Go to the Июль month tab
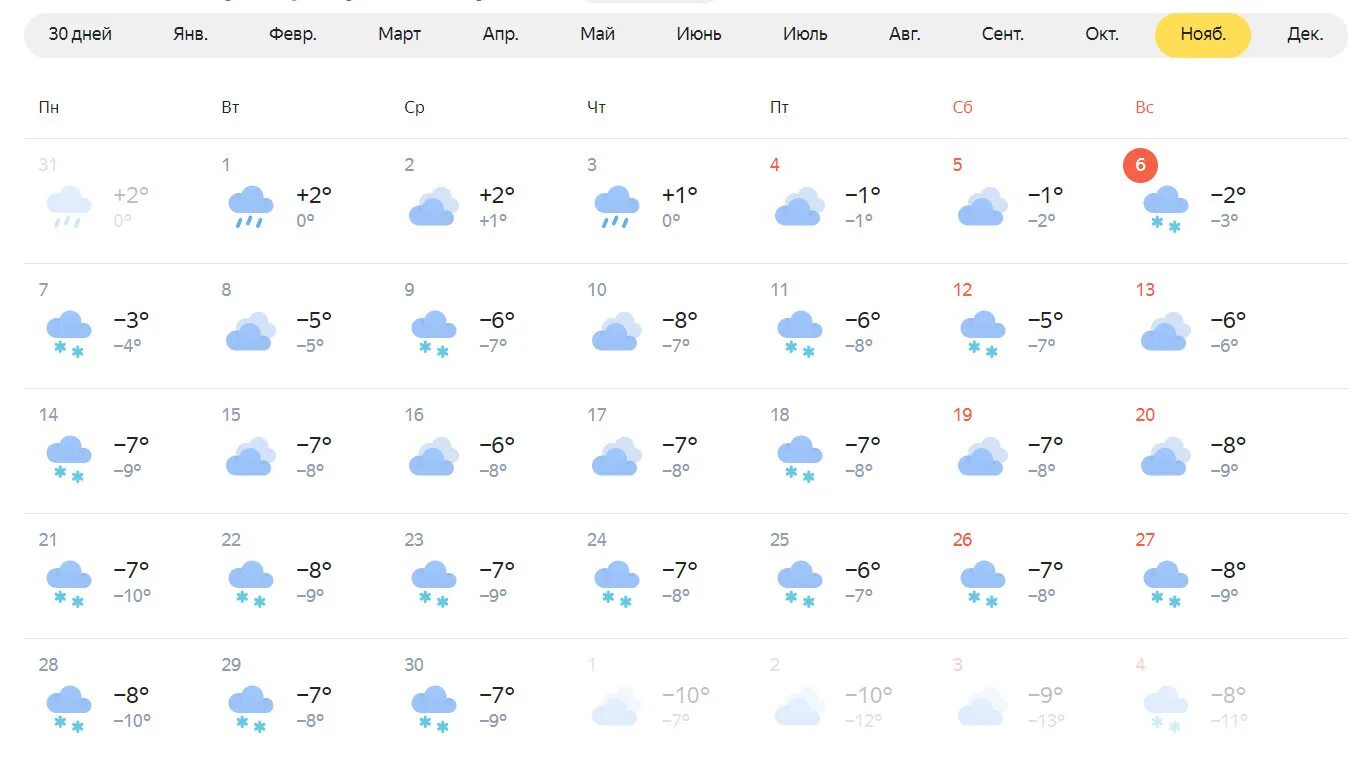Screen dimensions: 1352x780 click(805, 34)
